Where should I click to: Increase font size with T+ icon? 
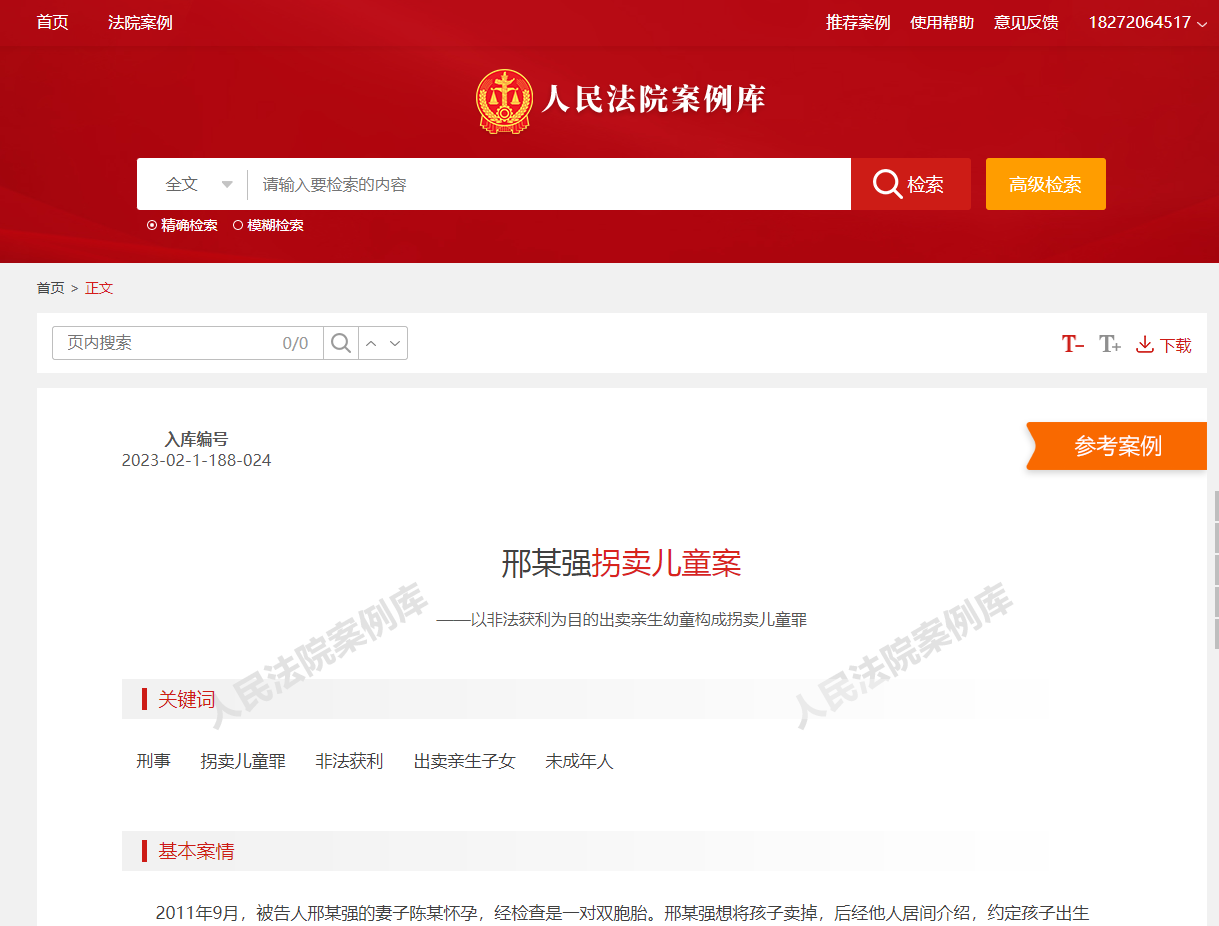pyautogui.click(x=1109, y=344)
